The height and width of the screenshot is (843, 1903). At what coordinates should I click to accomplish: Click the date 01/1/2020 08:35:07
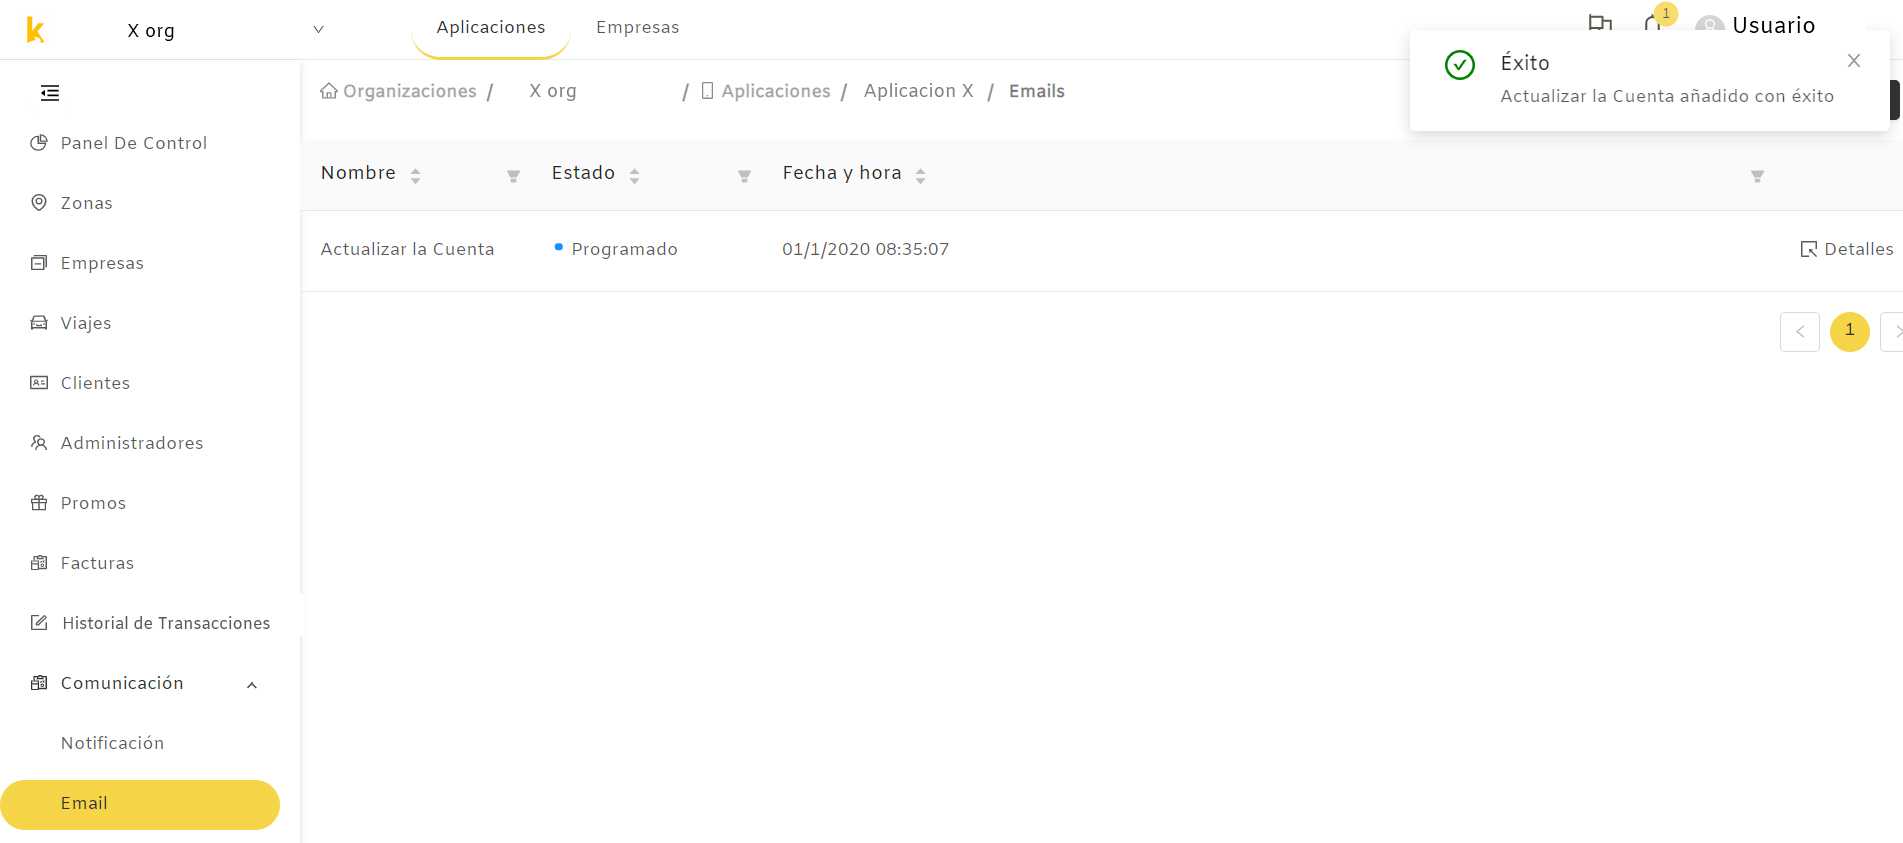click(x=866, y=249)
